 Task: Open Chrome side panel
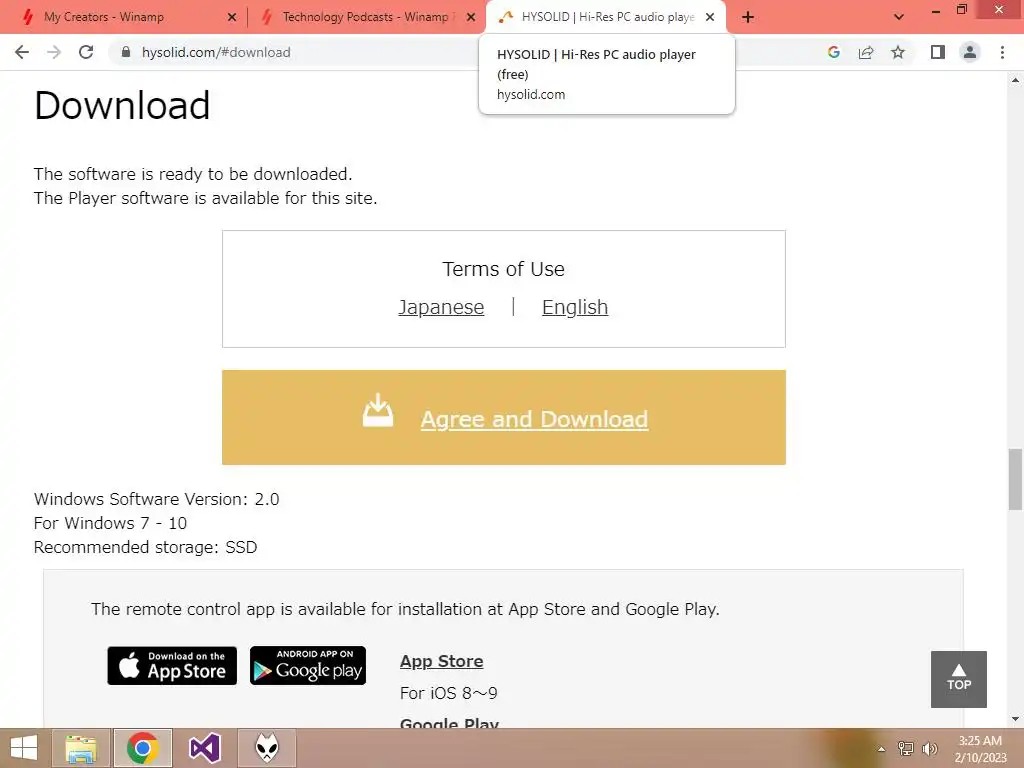click(x=938, y=52)
